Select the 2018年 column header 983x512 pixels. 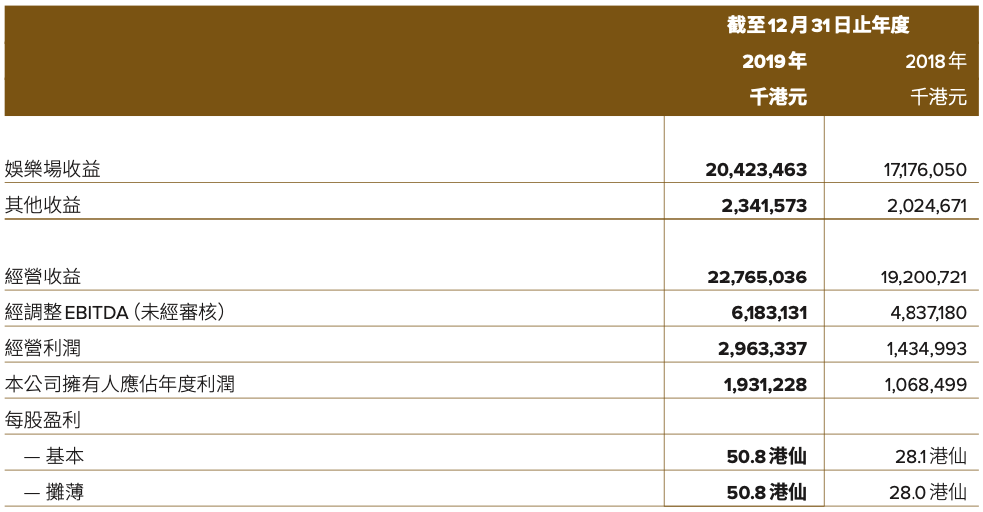[936, 62]
